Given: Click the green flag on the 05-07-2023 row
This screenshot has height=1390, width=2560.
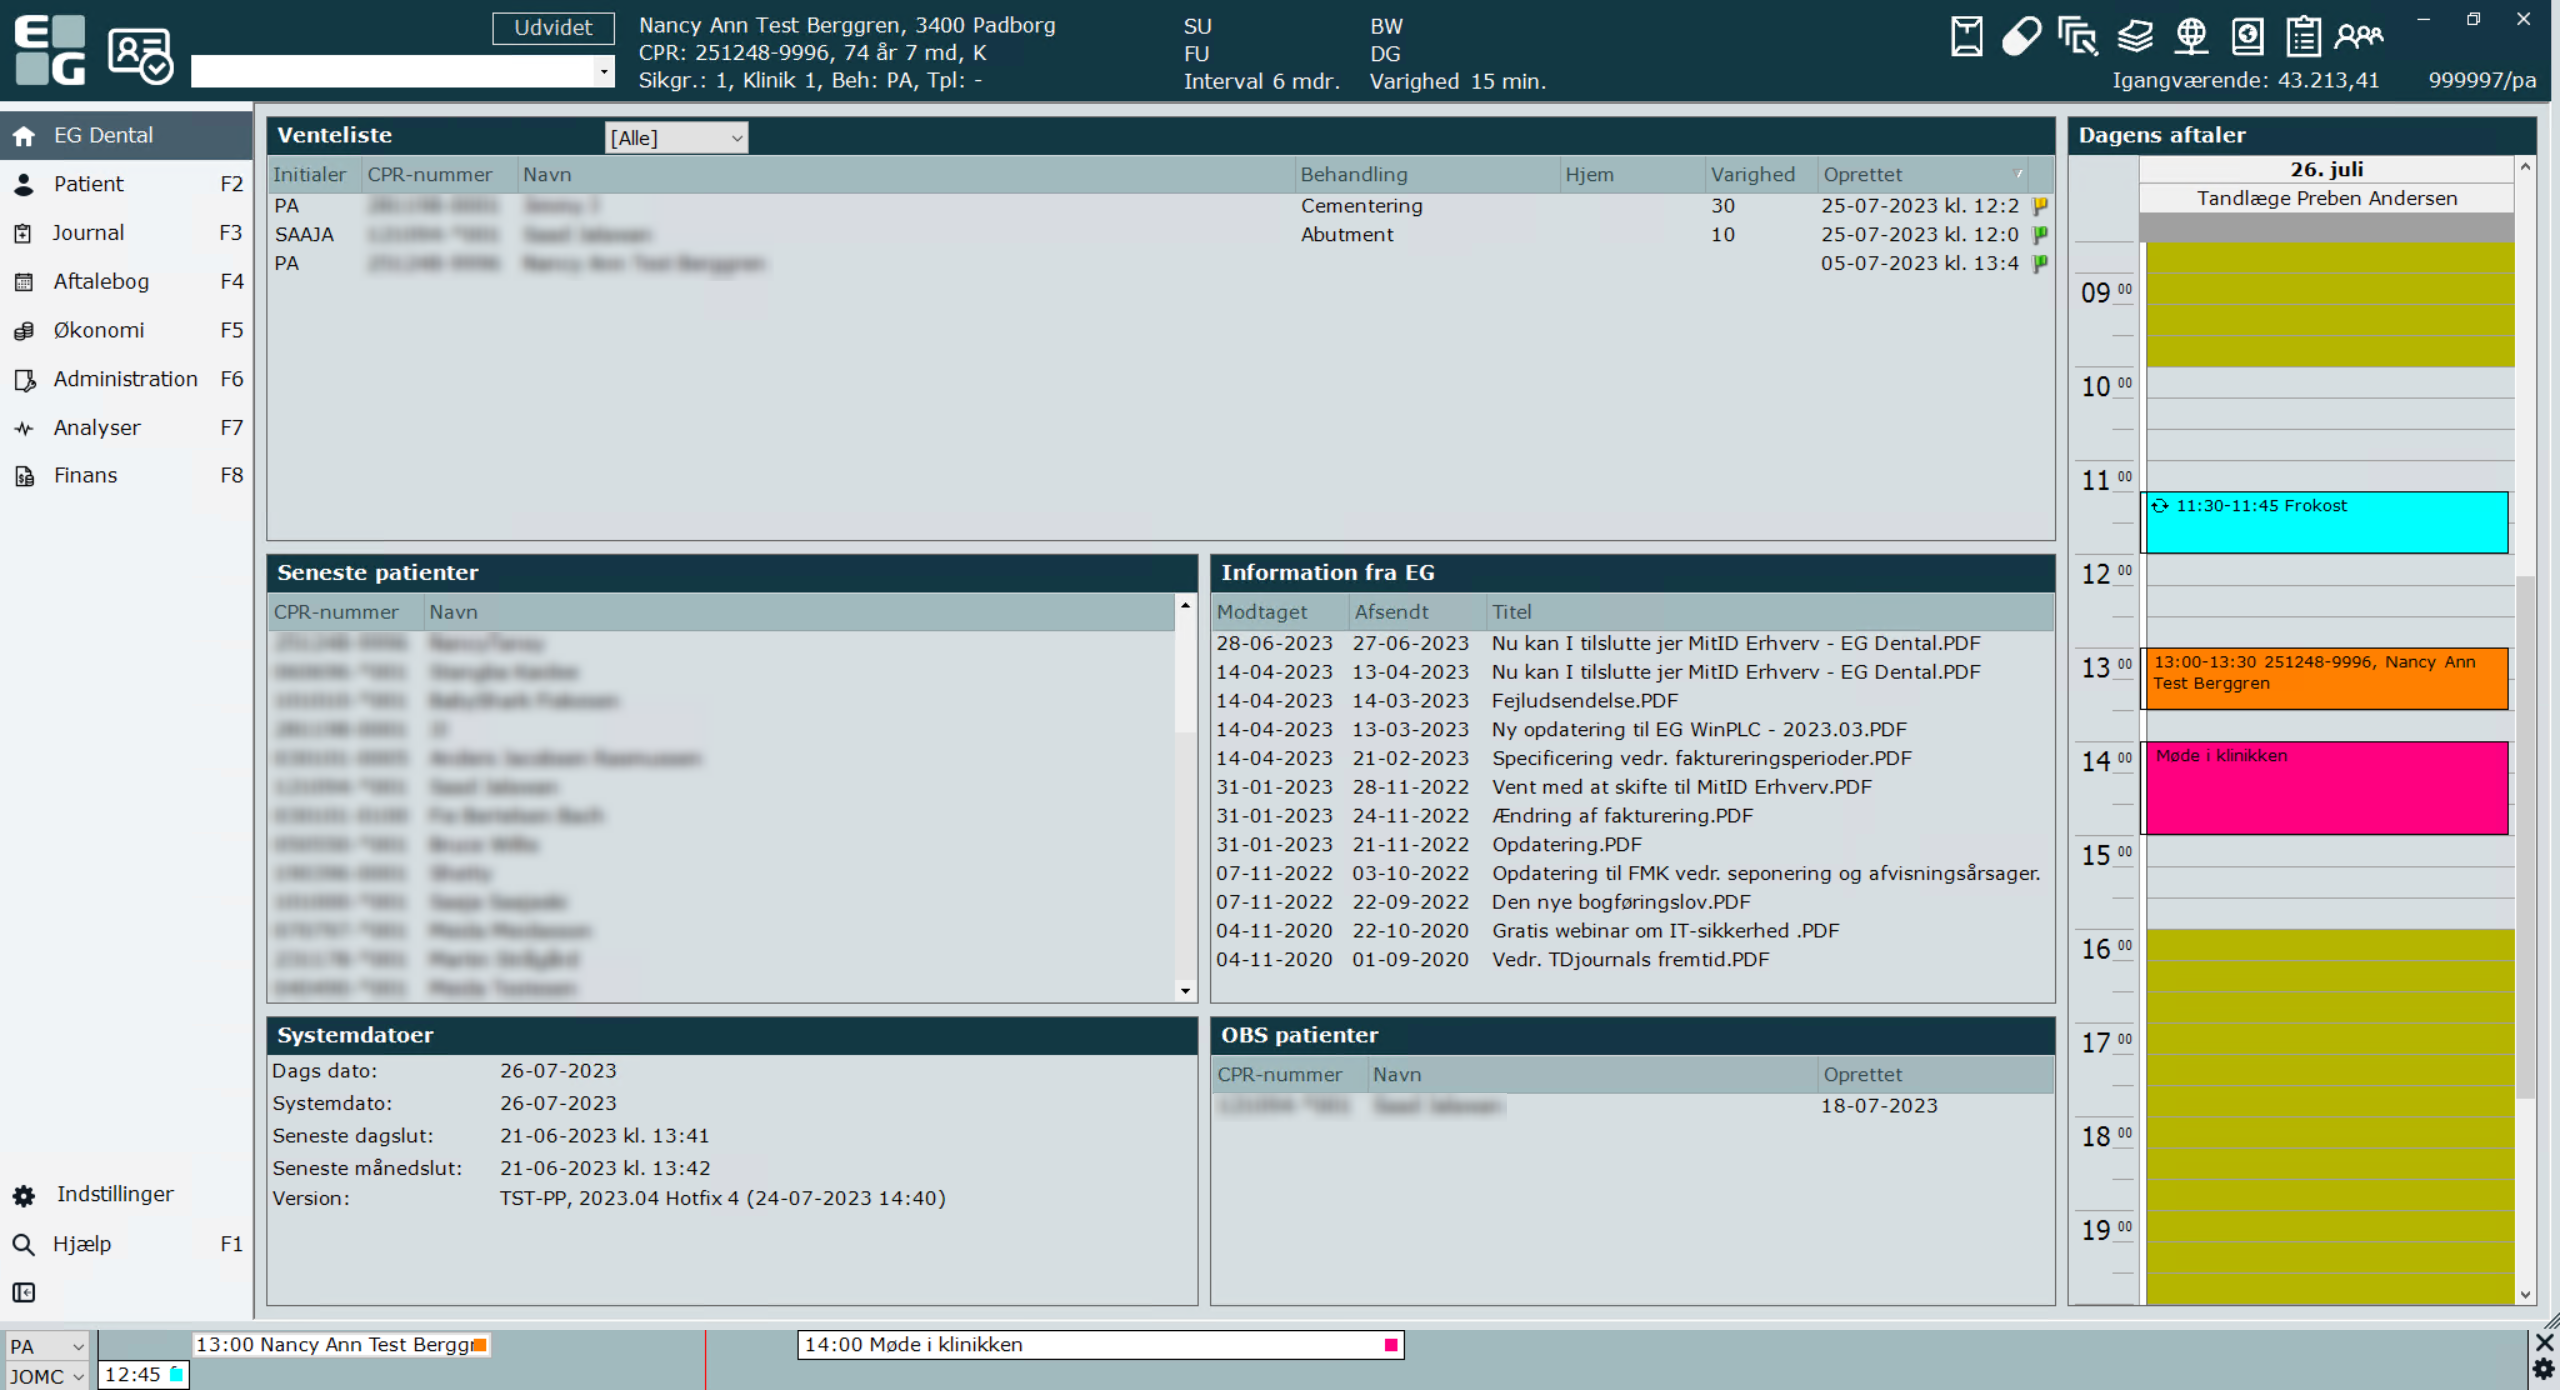Looking at the screenshot, I should [2040, 264].
